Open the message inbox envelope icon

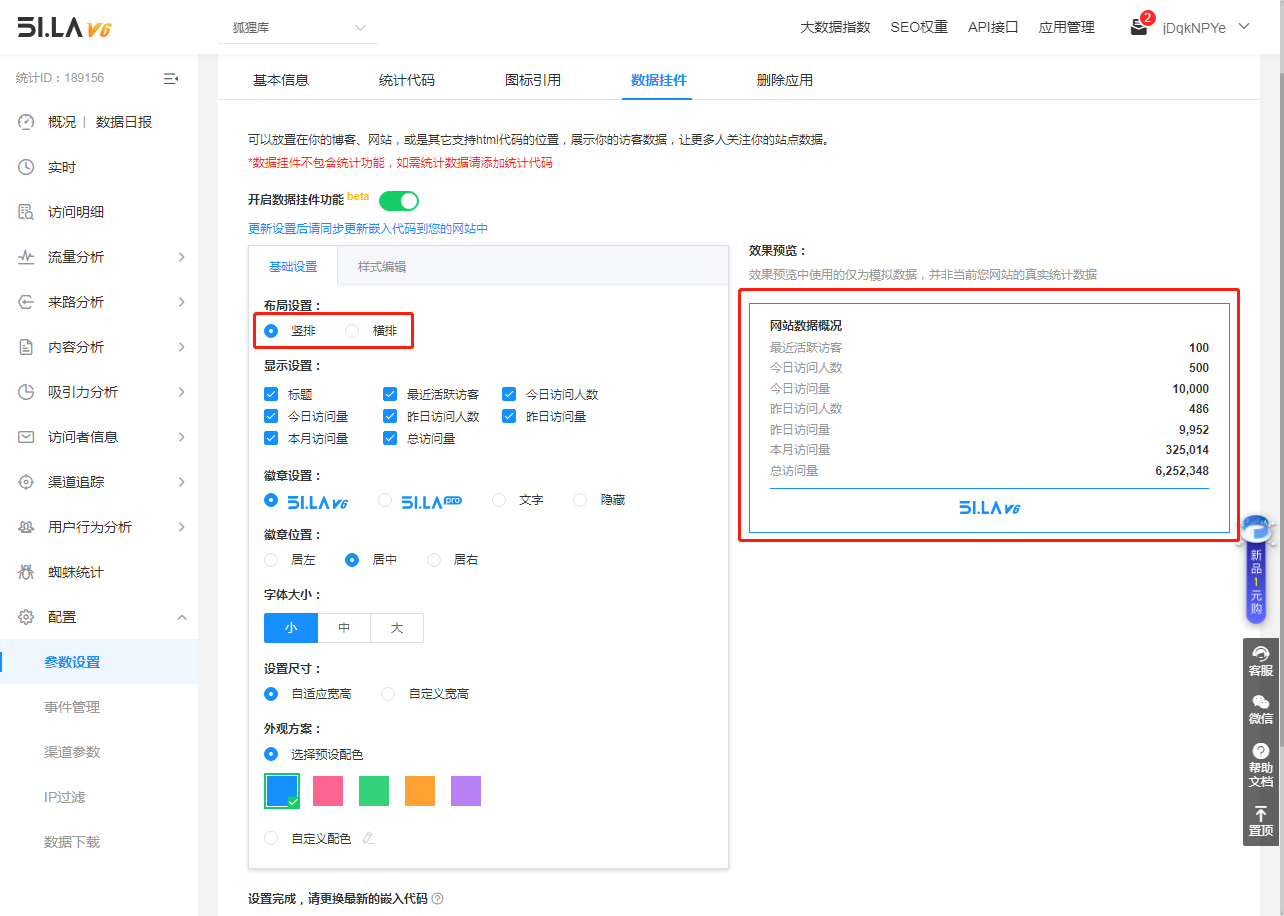[x=1138, y=28]
